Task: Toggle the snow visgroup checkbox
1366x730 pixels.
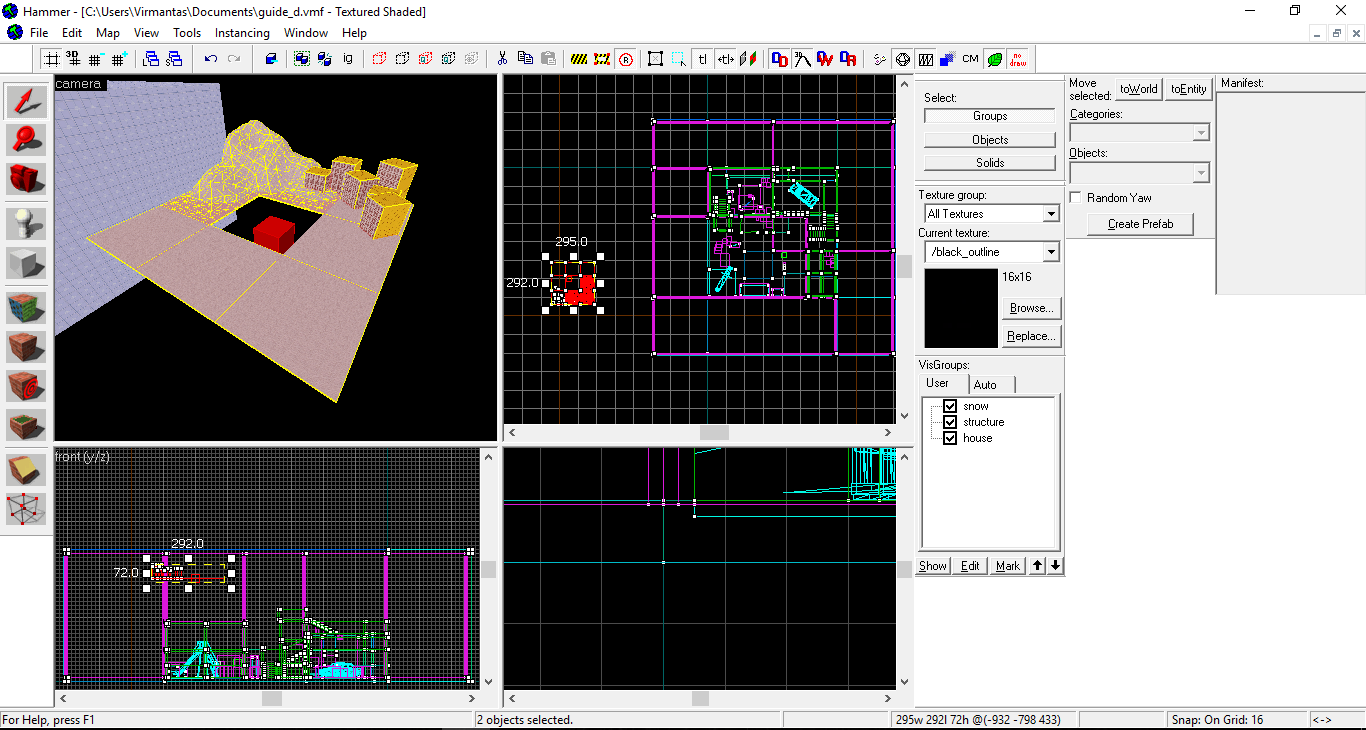Action: coord(950,406)
